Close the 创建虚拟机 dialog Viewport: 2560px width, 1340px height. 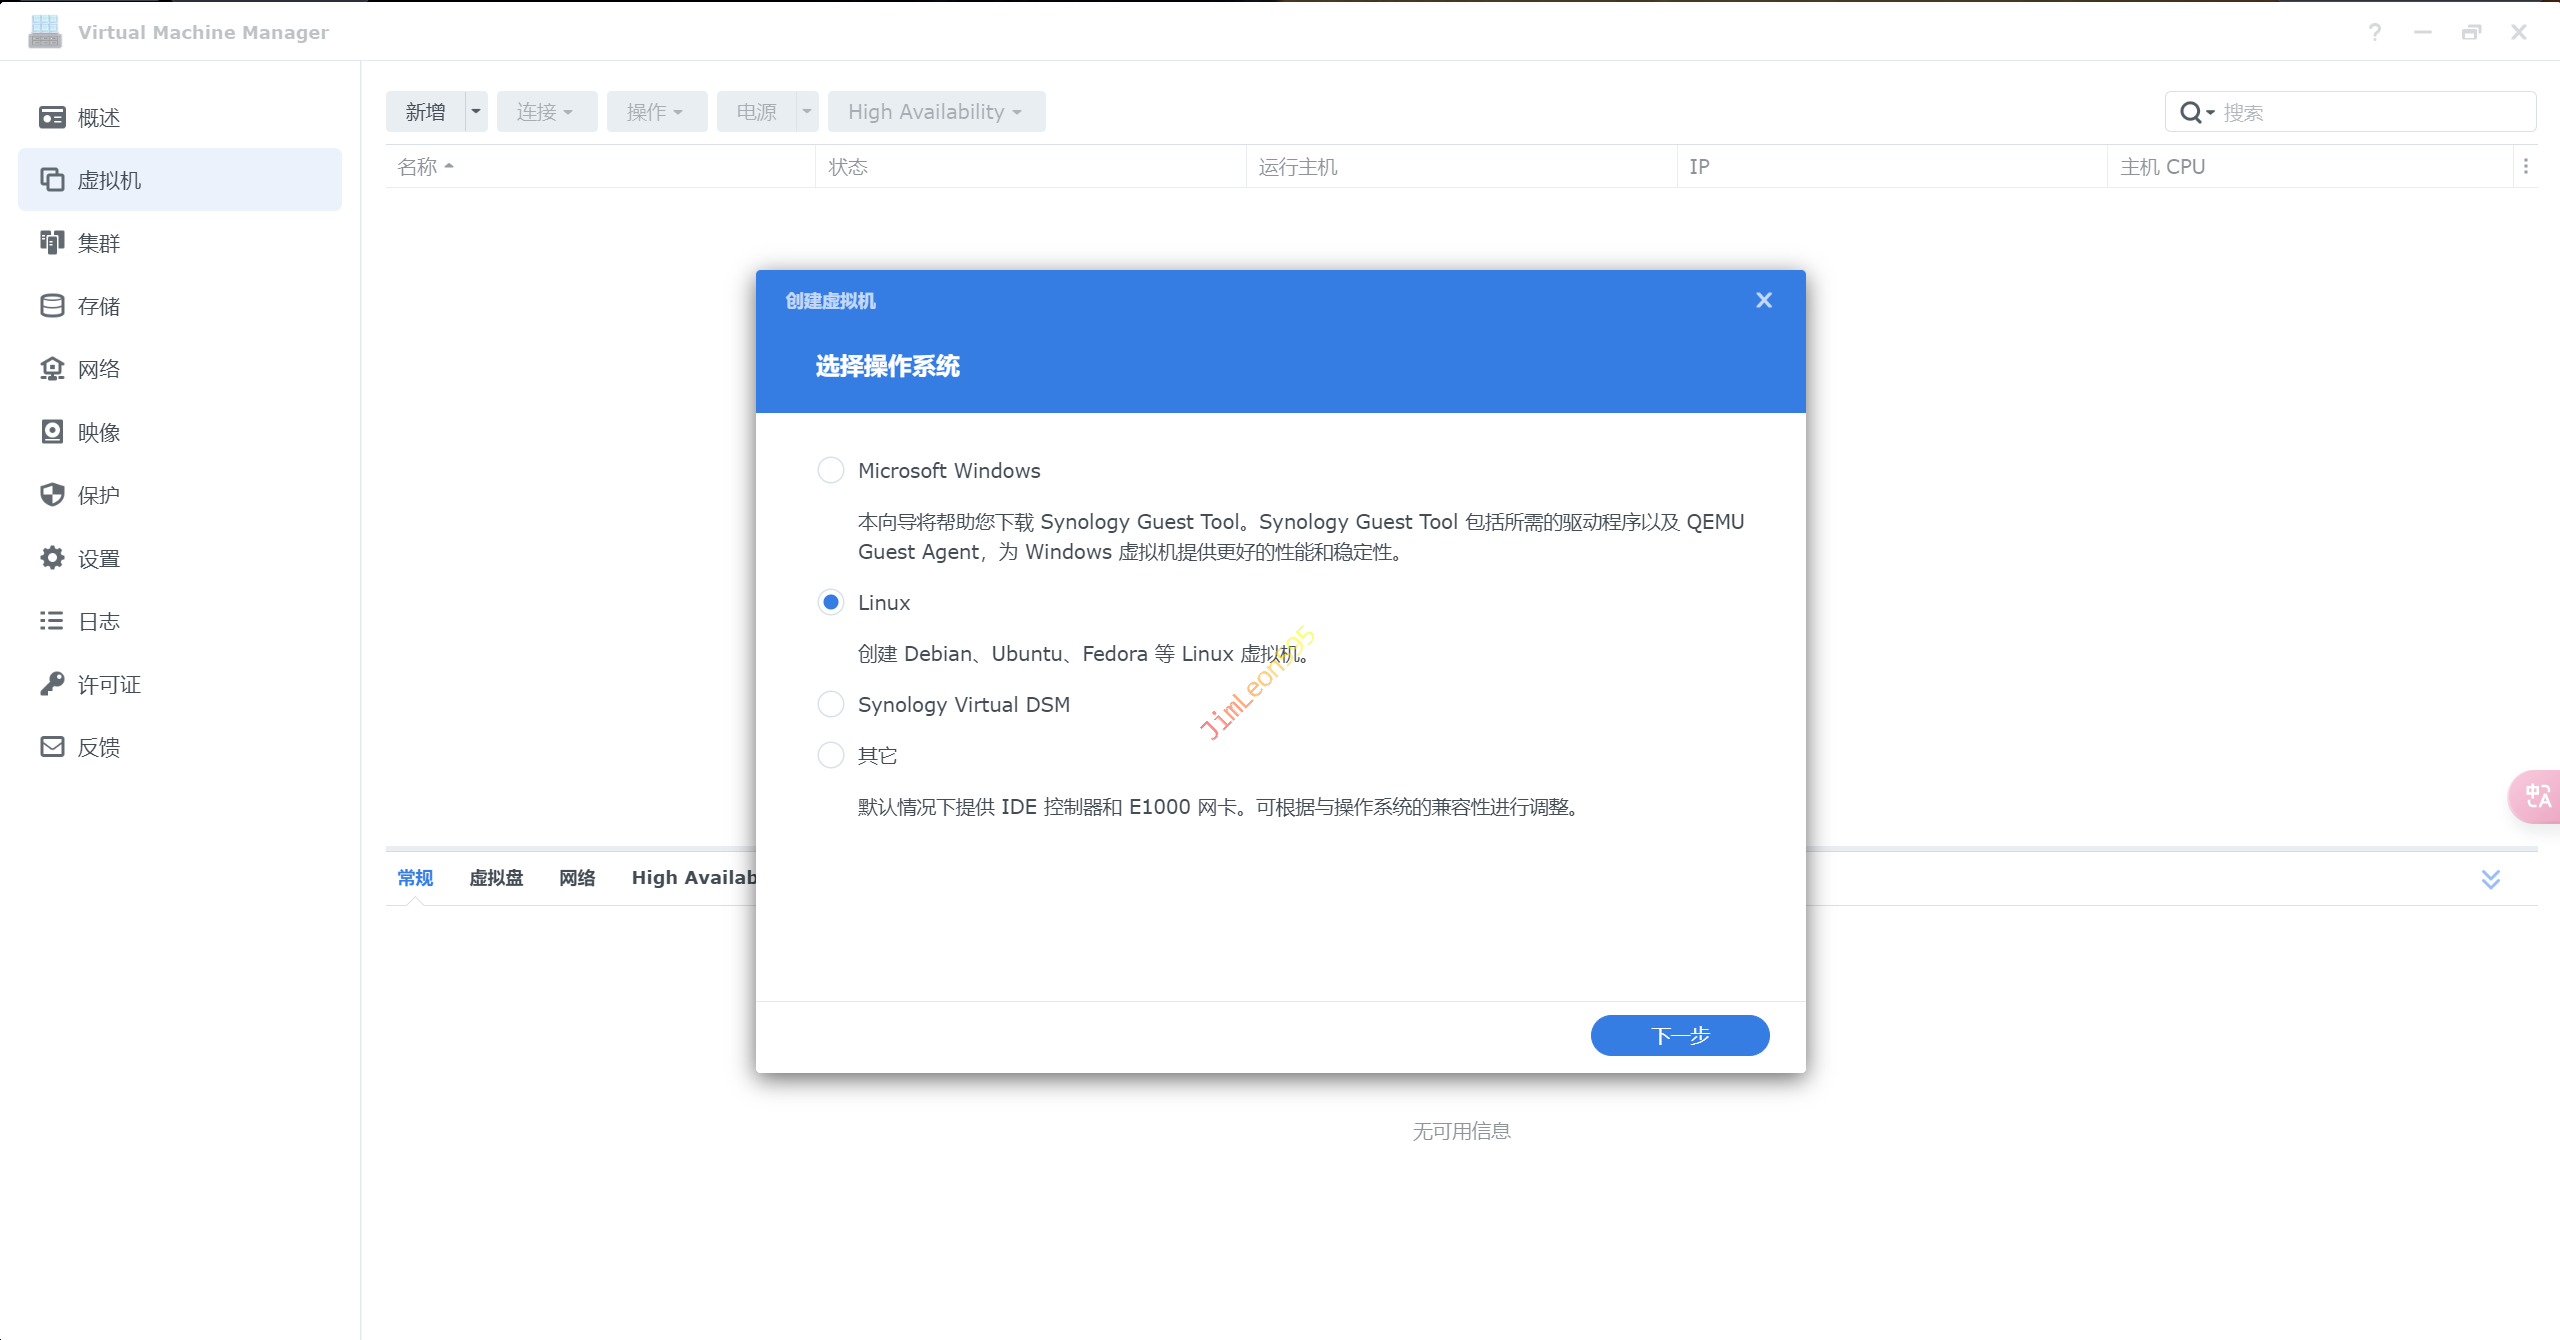(x=1763, y=300)
